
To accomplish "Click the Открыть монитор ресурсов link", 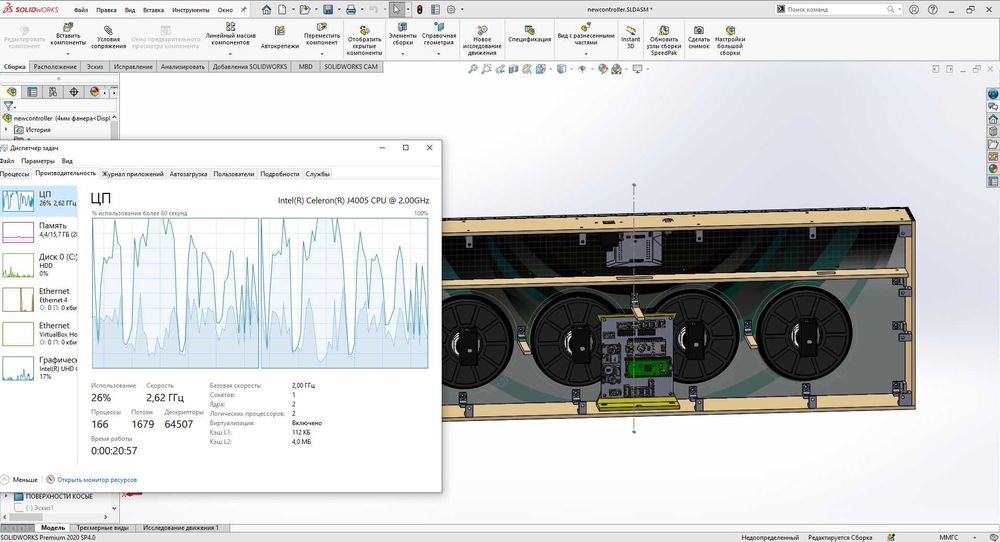I will tap(97, 480).
